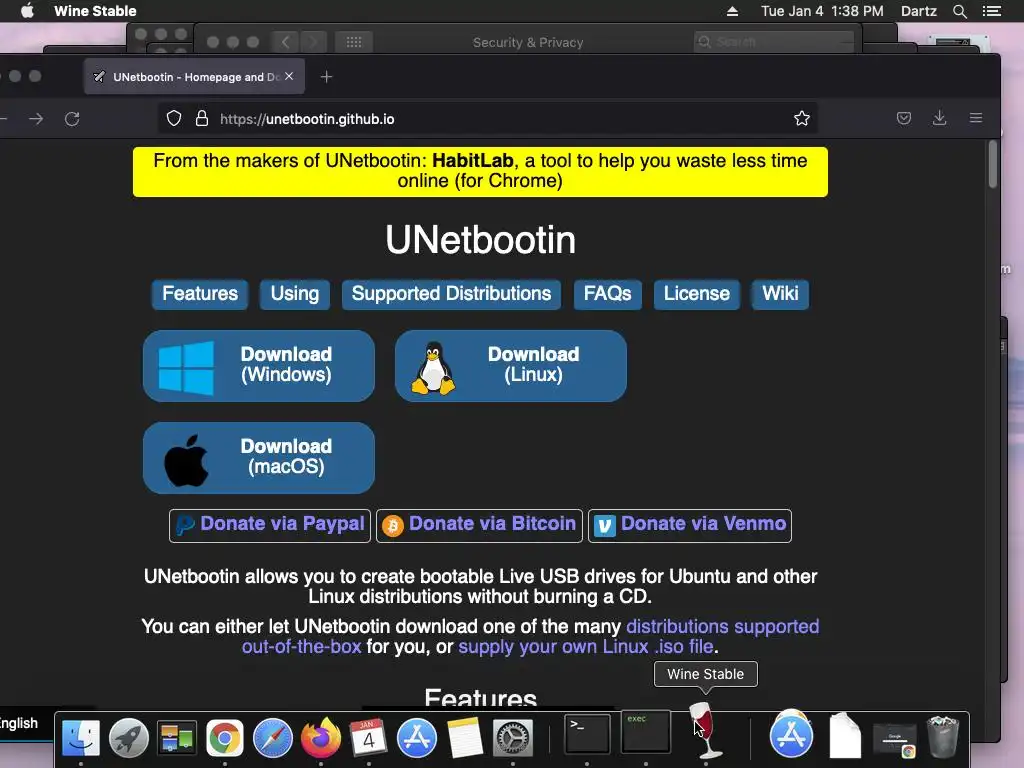
Task: Launch Google Chrome from the dock
Action: (225, 738)
